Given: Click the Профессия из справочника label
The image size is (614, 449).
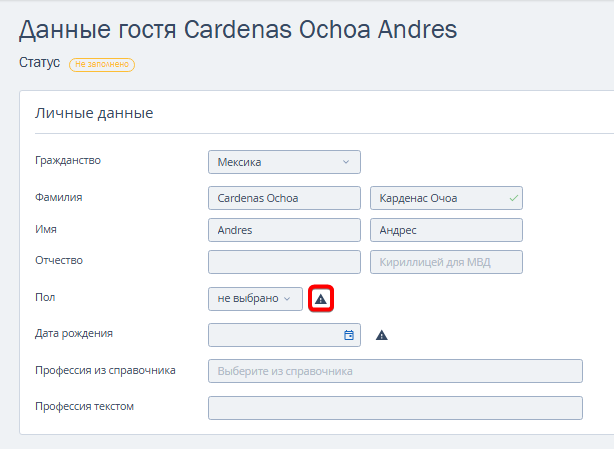Looking at the screenshot, I should (x=105, y=370).
